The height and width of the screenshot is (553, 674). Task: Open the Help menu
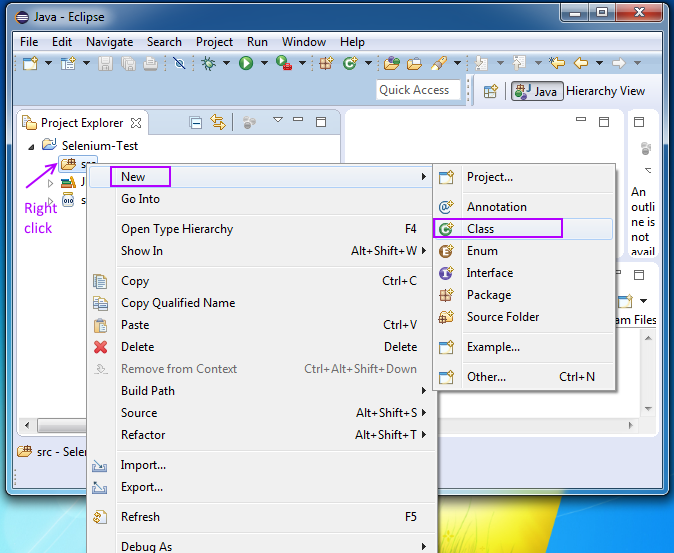point(352,42)
